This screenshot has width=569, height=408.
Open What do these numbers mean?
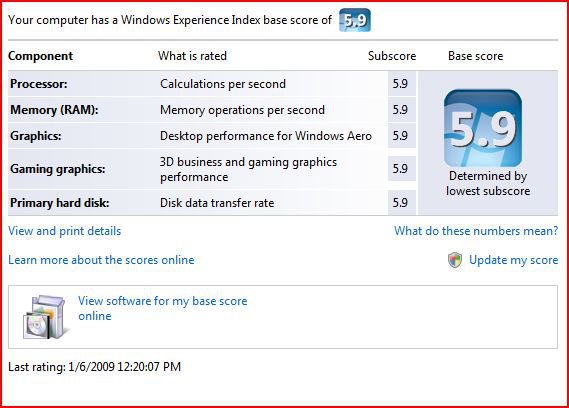[476, 231]
